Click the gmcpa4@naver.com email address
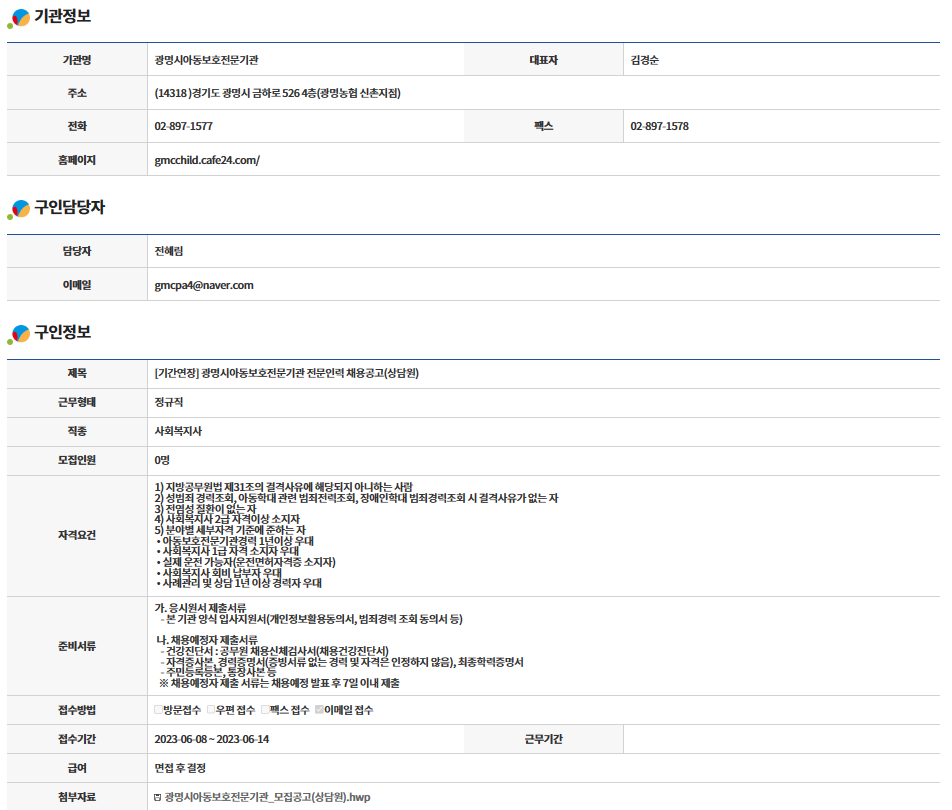 click(204, 285)
